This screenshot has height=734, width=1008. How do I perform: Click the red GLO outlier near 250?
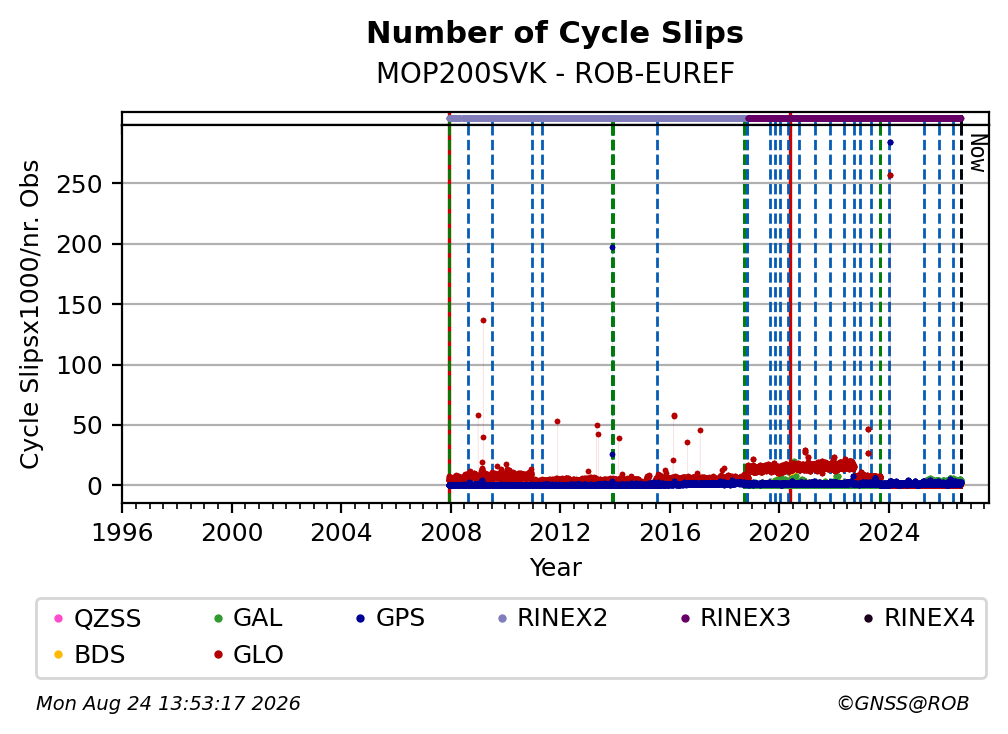click(x=890, y=175)
